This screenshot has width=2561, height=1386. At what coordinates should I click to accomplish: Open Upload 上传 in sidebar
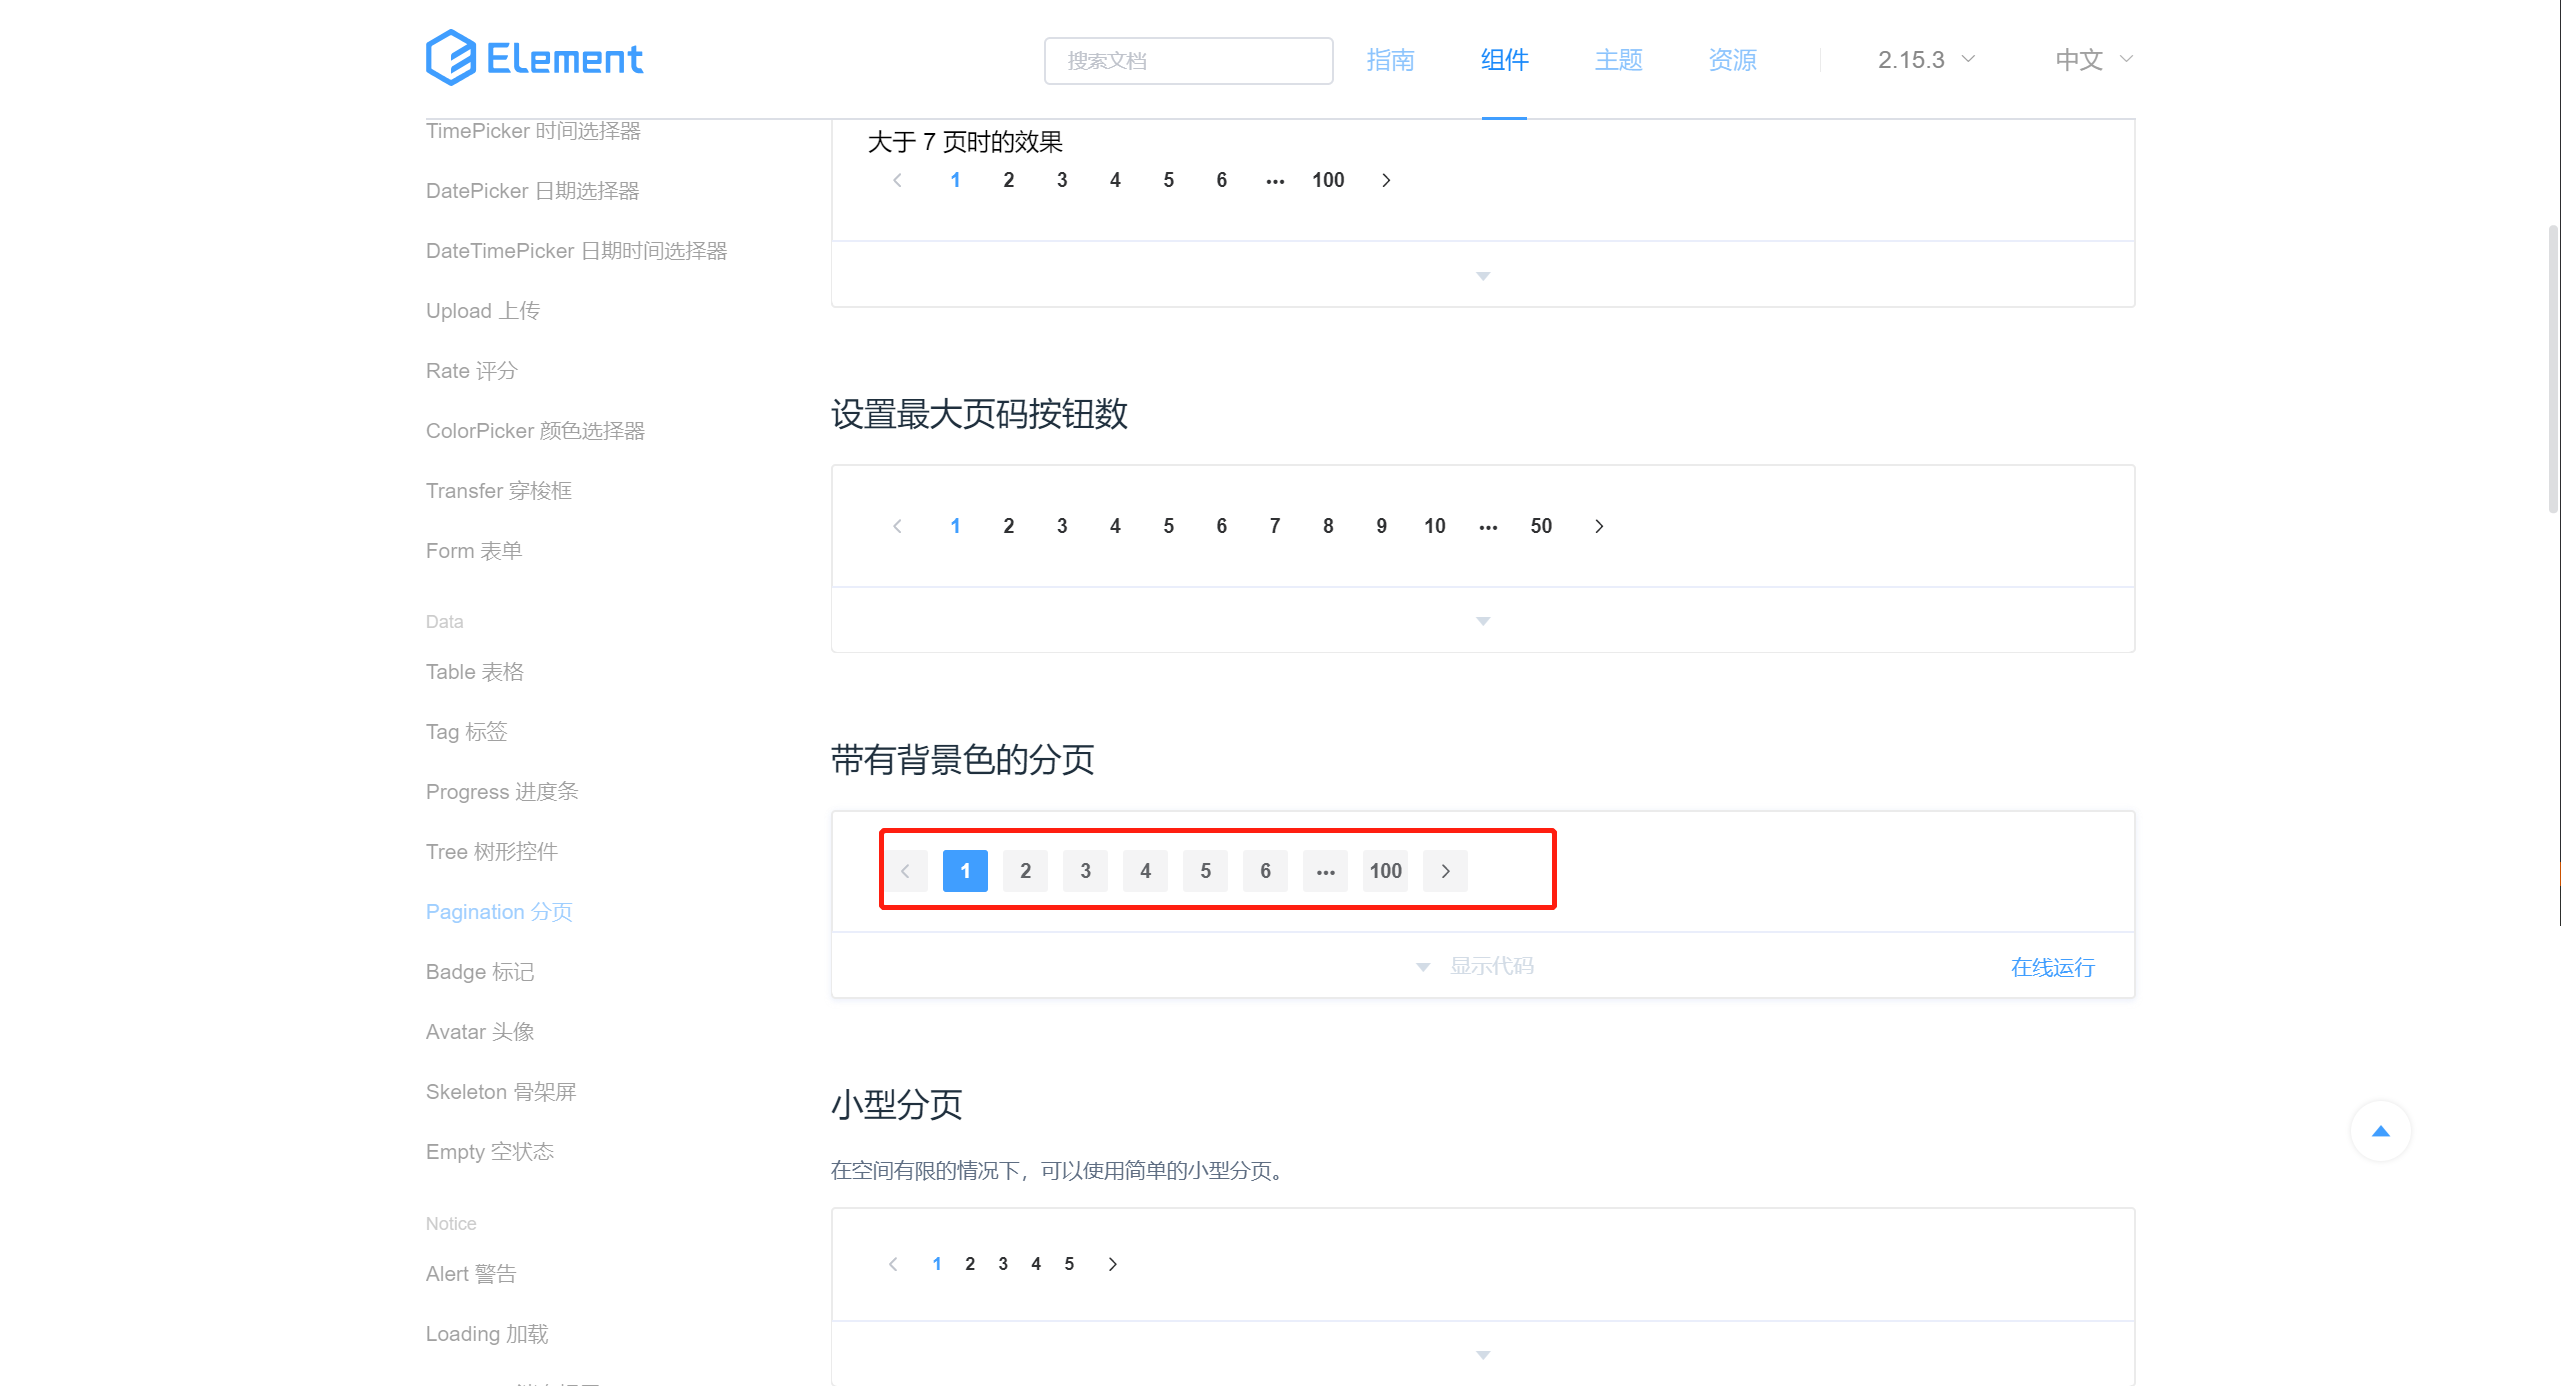[x=482, y=311]
